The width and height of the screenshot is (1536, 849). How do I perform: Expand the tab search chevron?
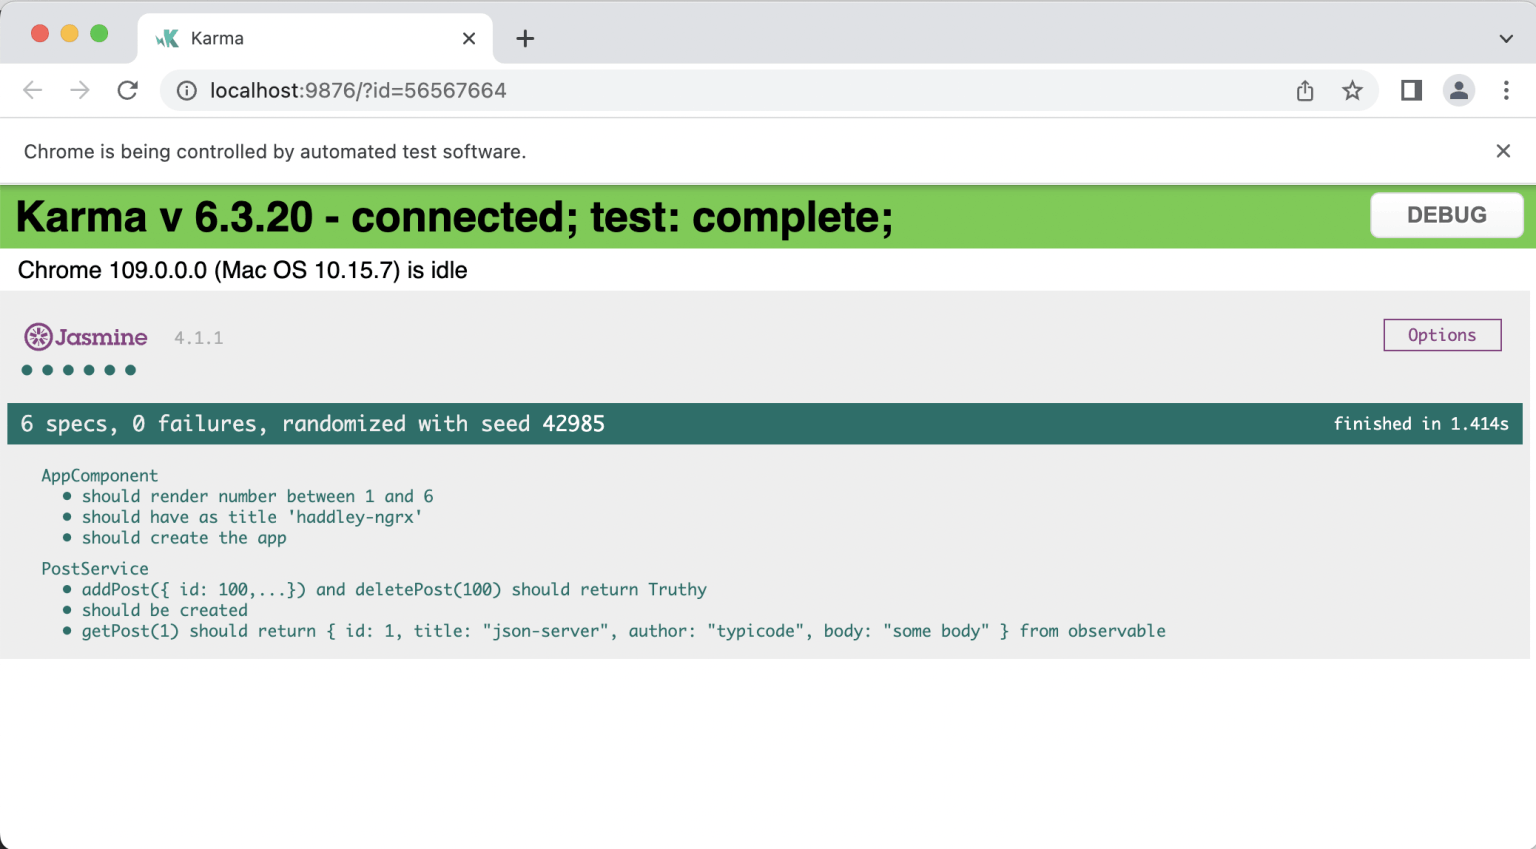(x=1506, y=39)
